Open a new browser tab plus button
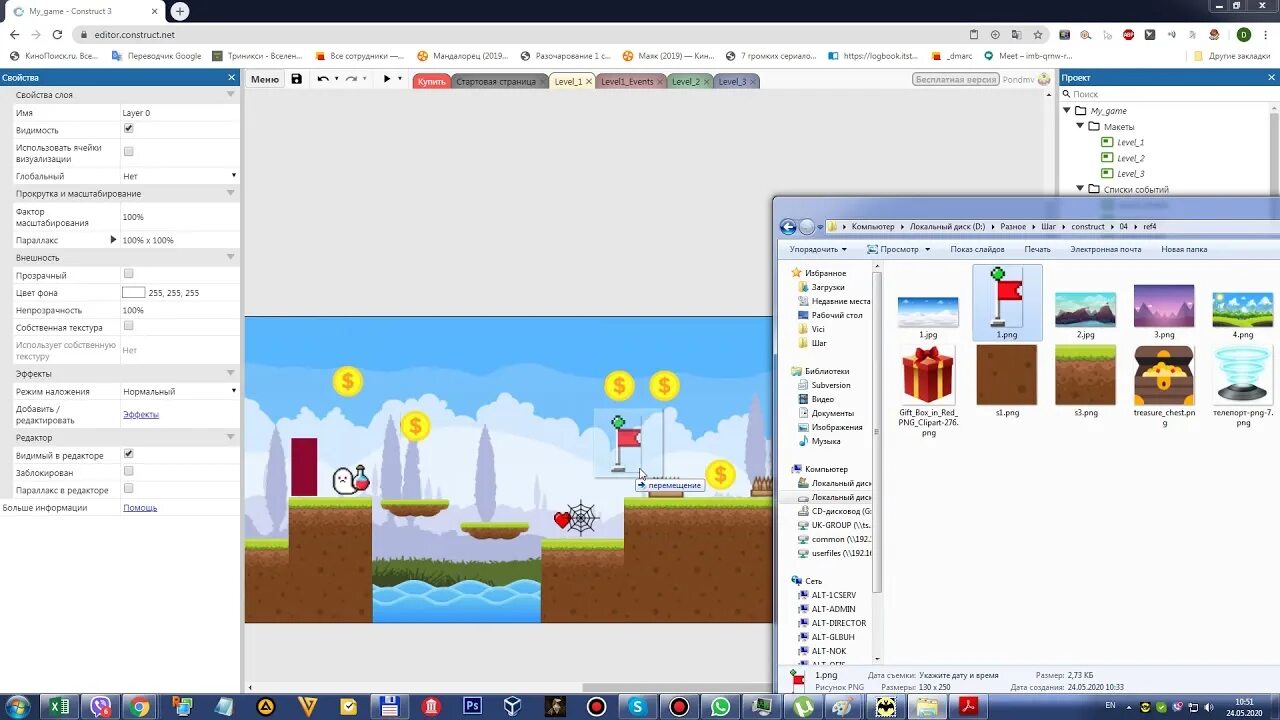 pyautogui.click(x=180, y=11)
